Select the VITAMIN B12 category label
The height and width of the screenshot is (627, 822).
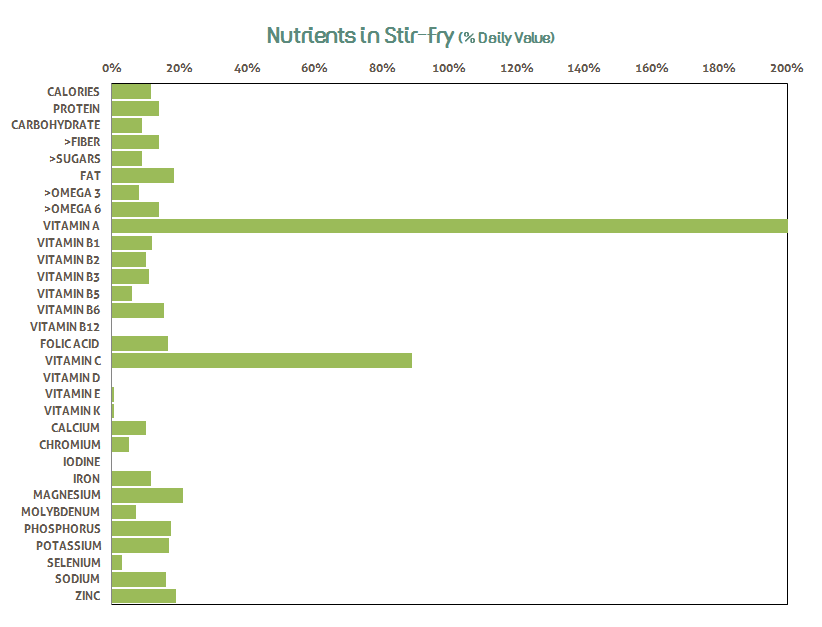click(65, 327)
